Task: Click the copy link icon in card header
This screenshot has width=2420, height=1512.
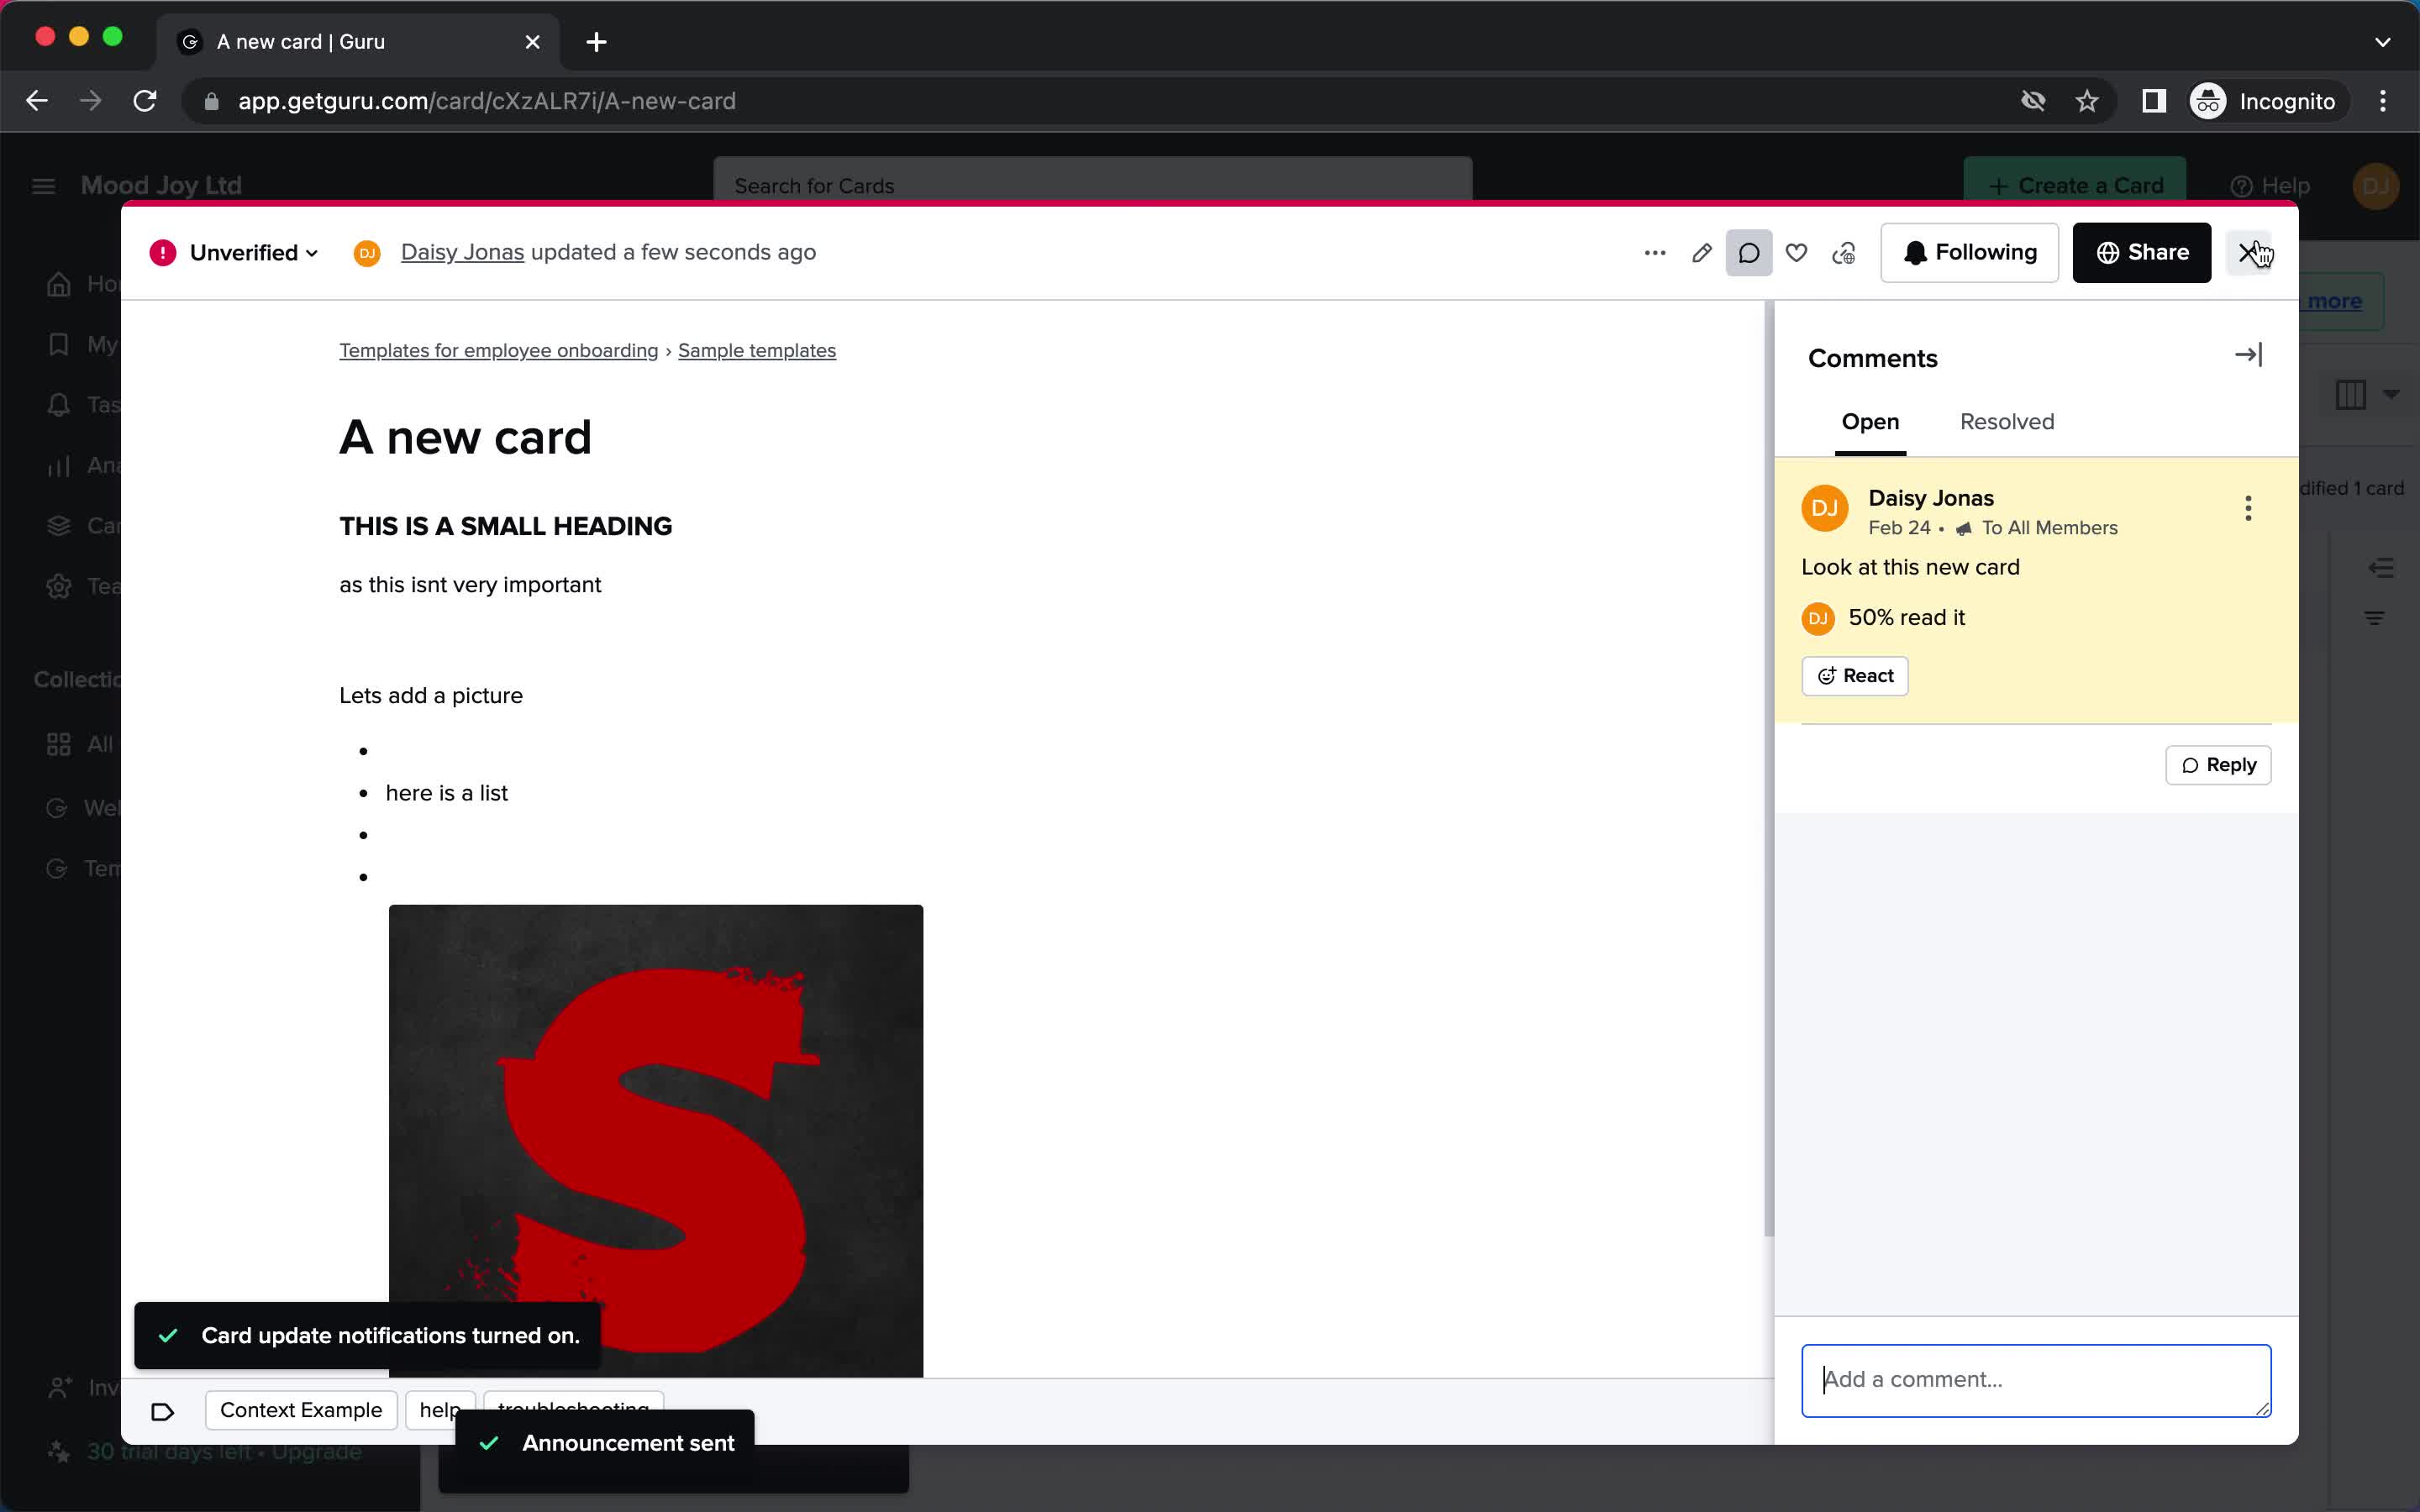Action: [1844, 253]
